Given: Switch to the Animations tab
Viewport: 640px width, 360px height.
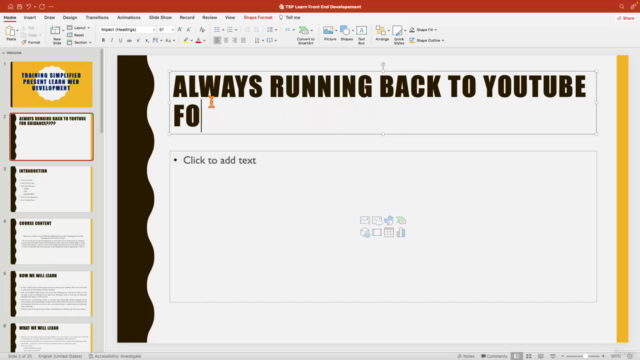Looking at the screenshot, I should (x=129, y=18).
